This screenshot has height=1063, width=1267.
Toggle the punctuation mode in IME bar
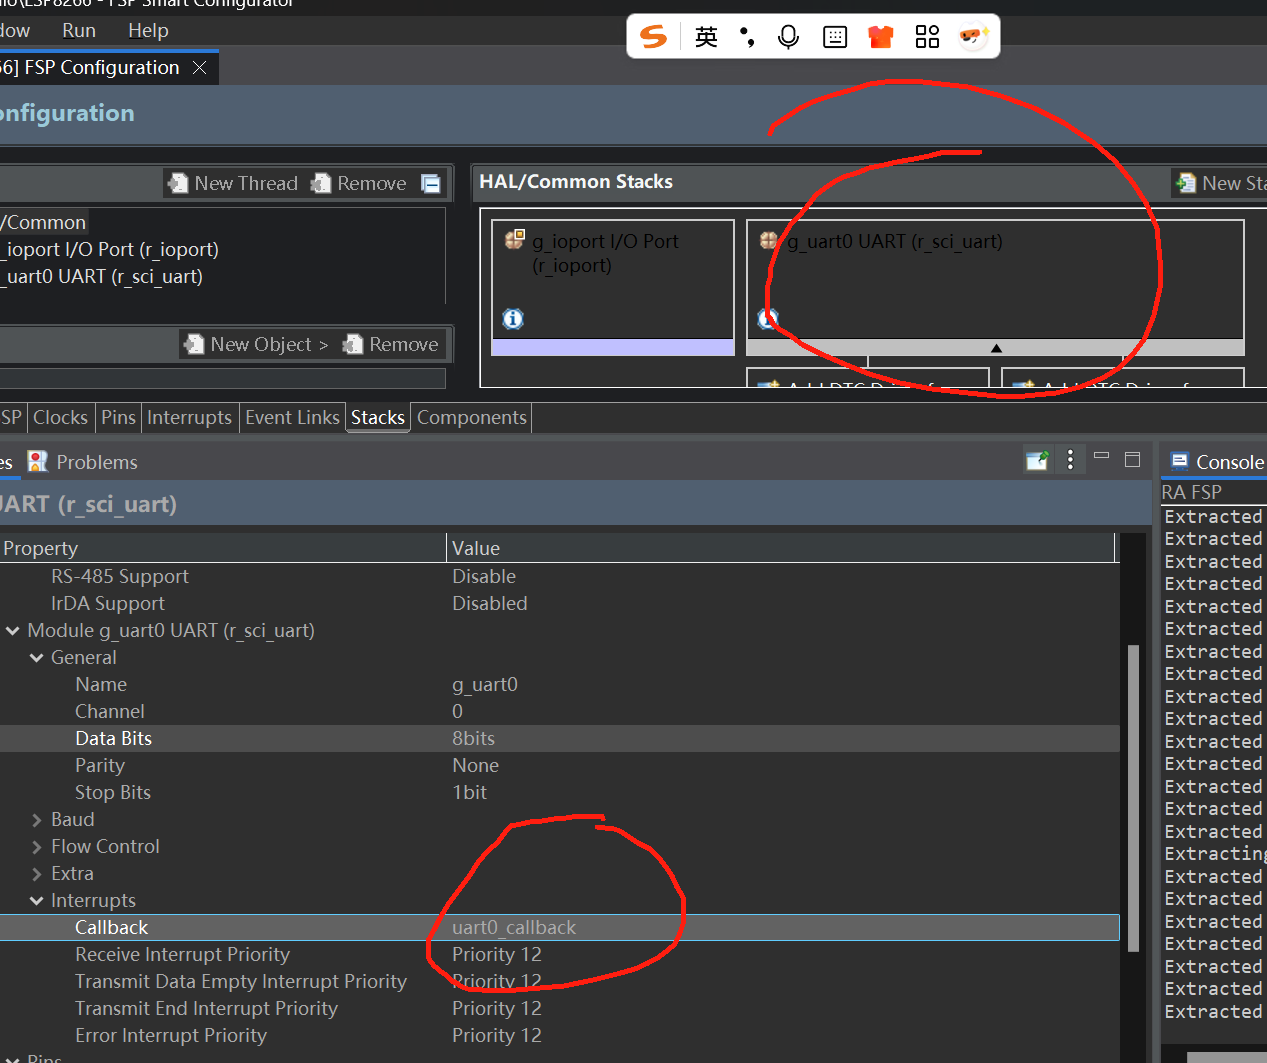[747, 38]
